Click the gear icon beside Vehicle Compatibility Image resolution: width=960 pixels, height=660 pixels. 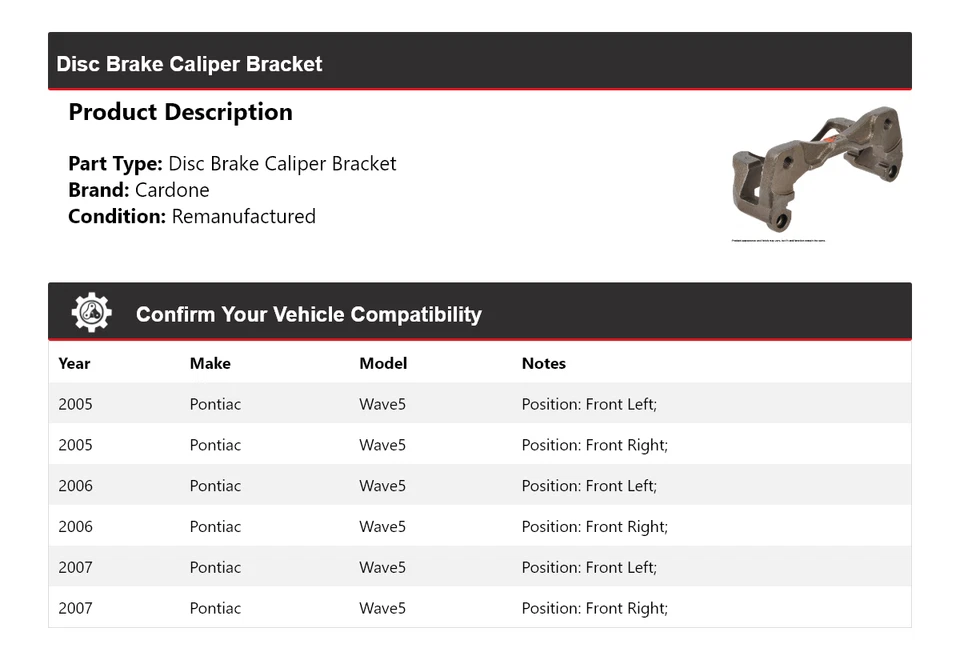pyautogui.click(x=91, y=313)
